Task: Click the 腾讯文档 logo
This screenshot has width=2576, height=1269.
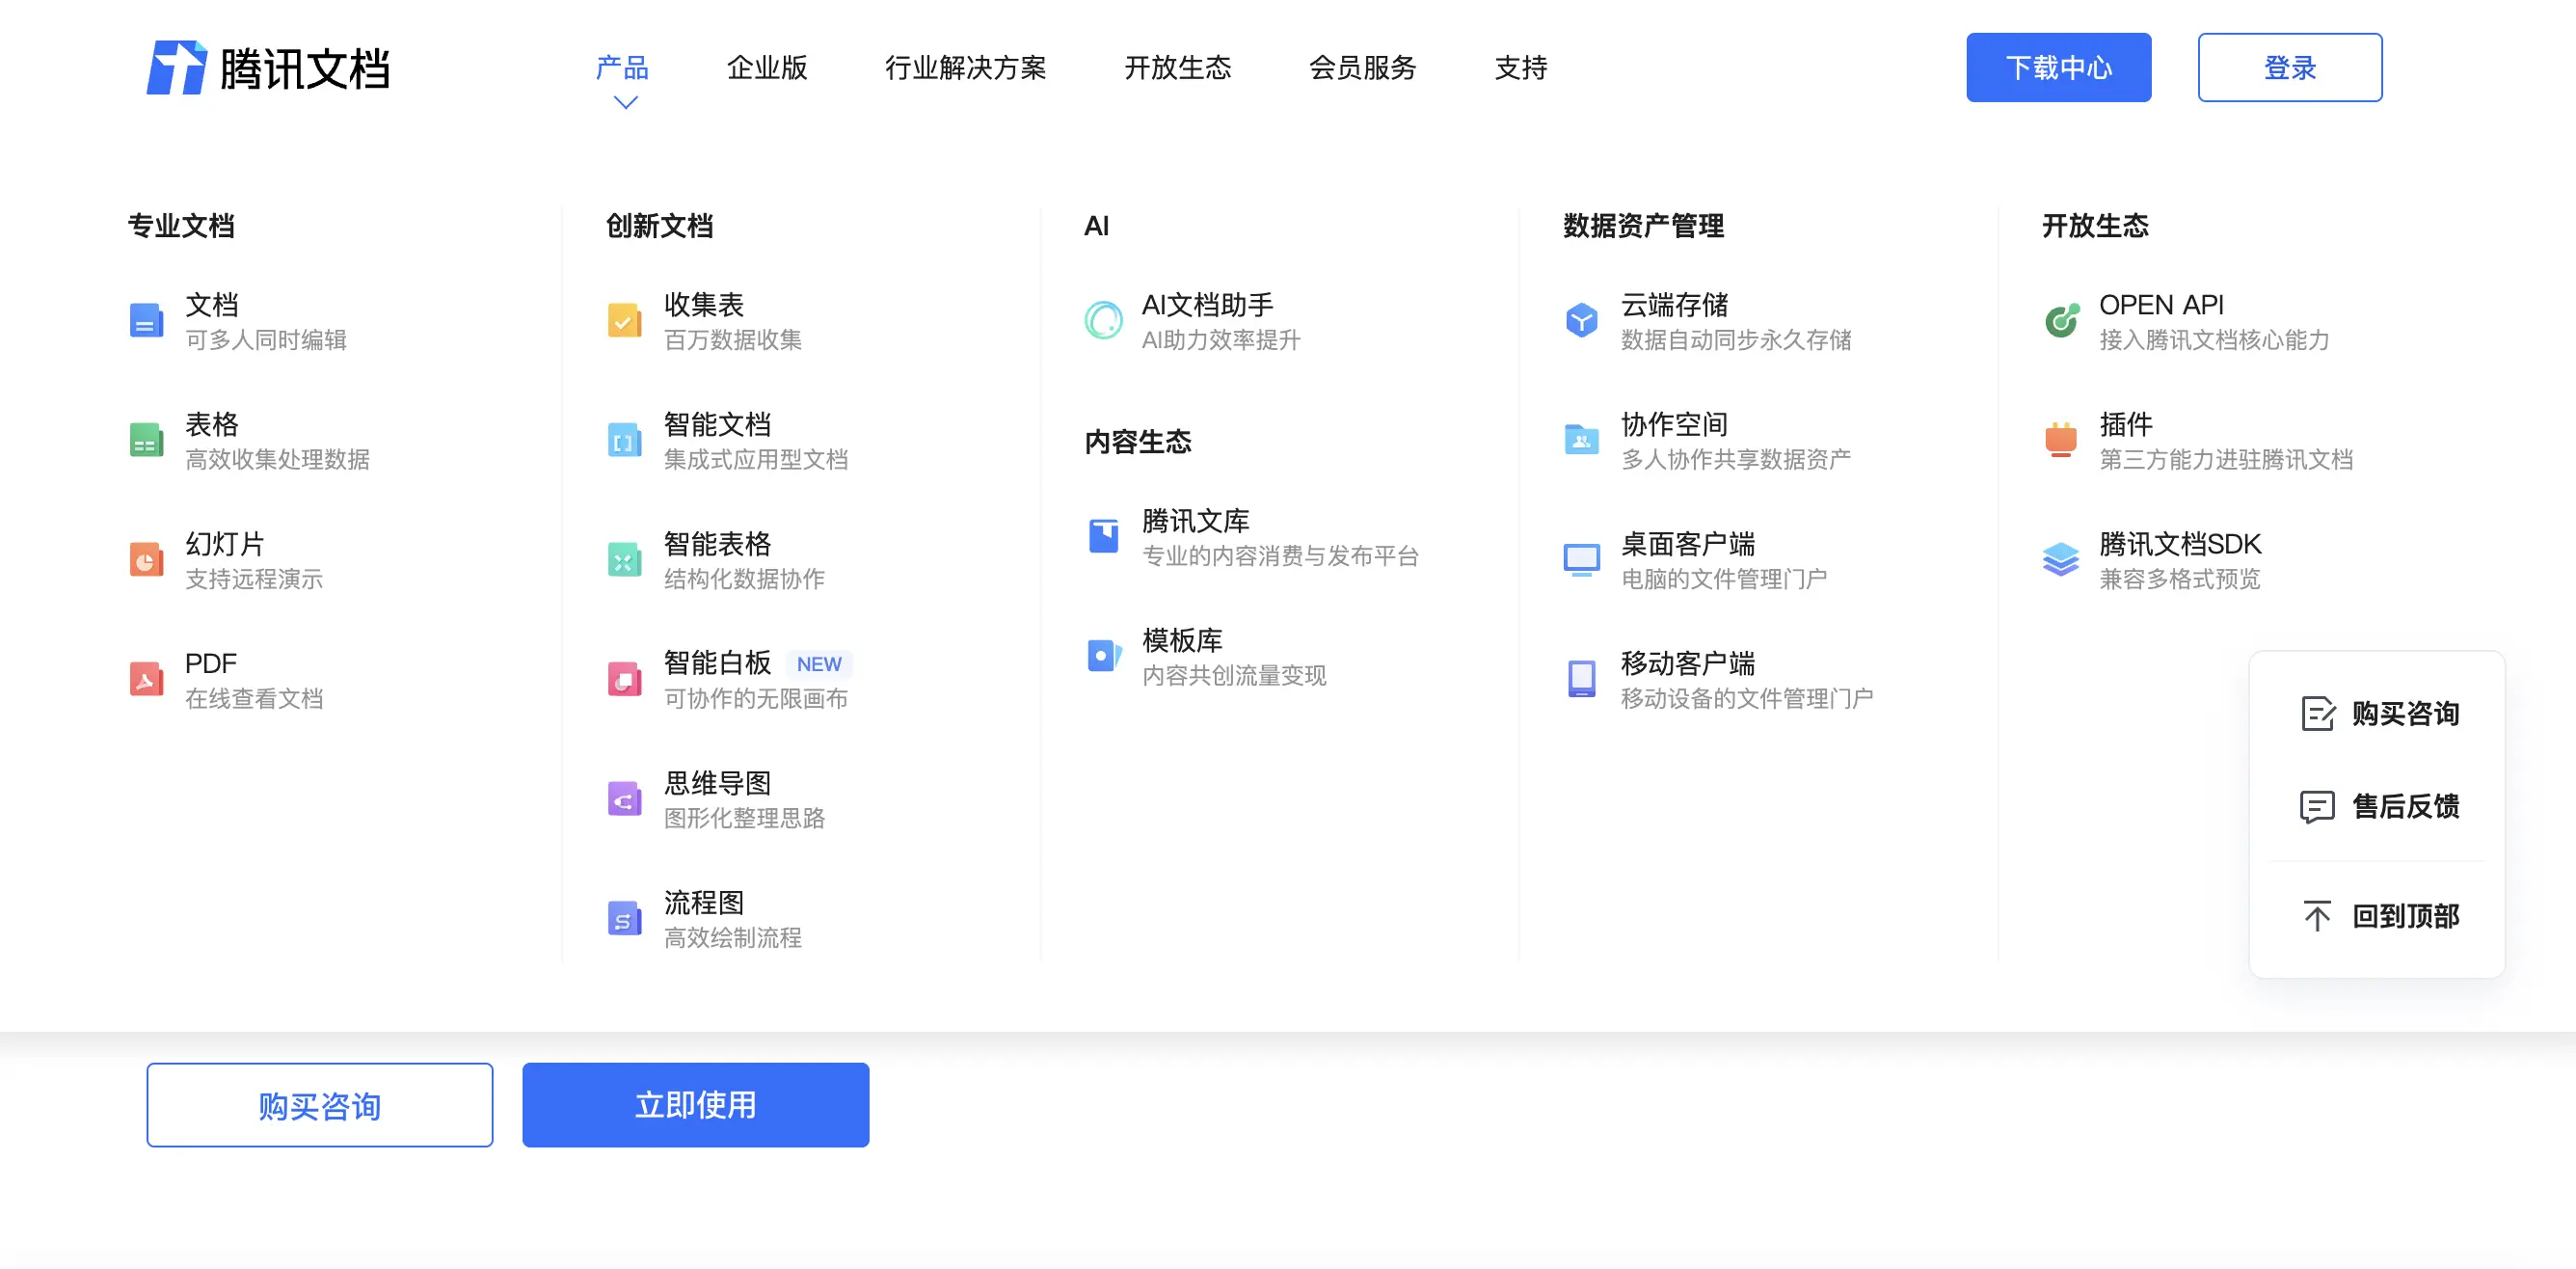Action: [x=270, y=67]
